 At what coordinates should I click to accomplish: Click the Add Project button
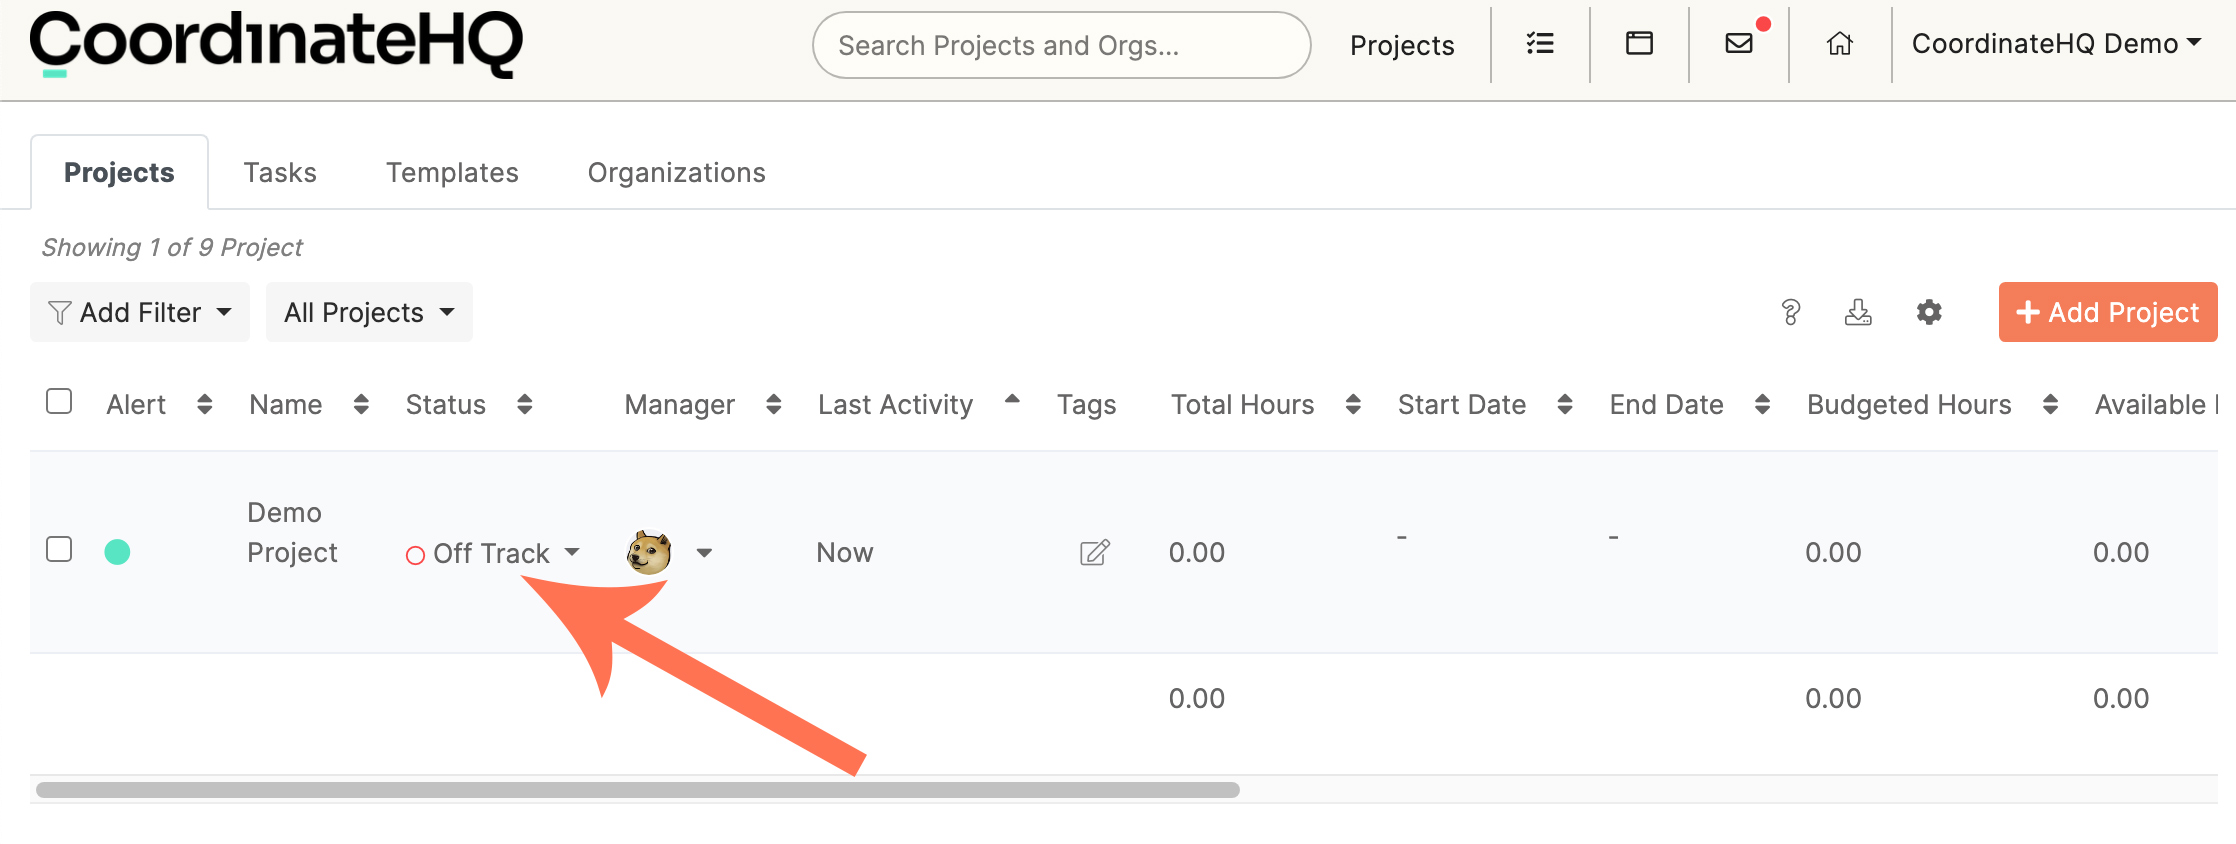coord(2108,312)
